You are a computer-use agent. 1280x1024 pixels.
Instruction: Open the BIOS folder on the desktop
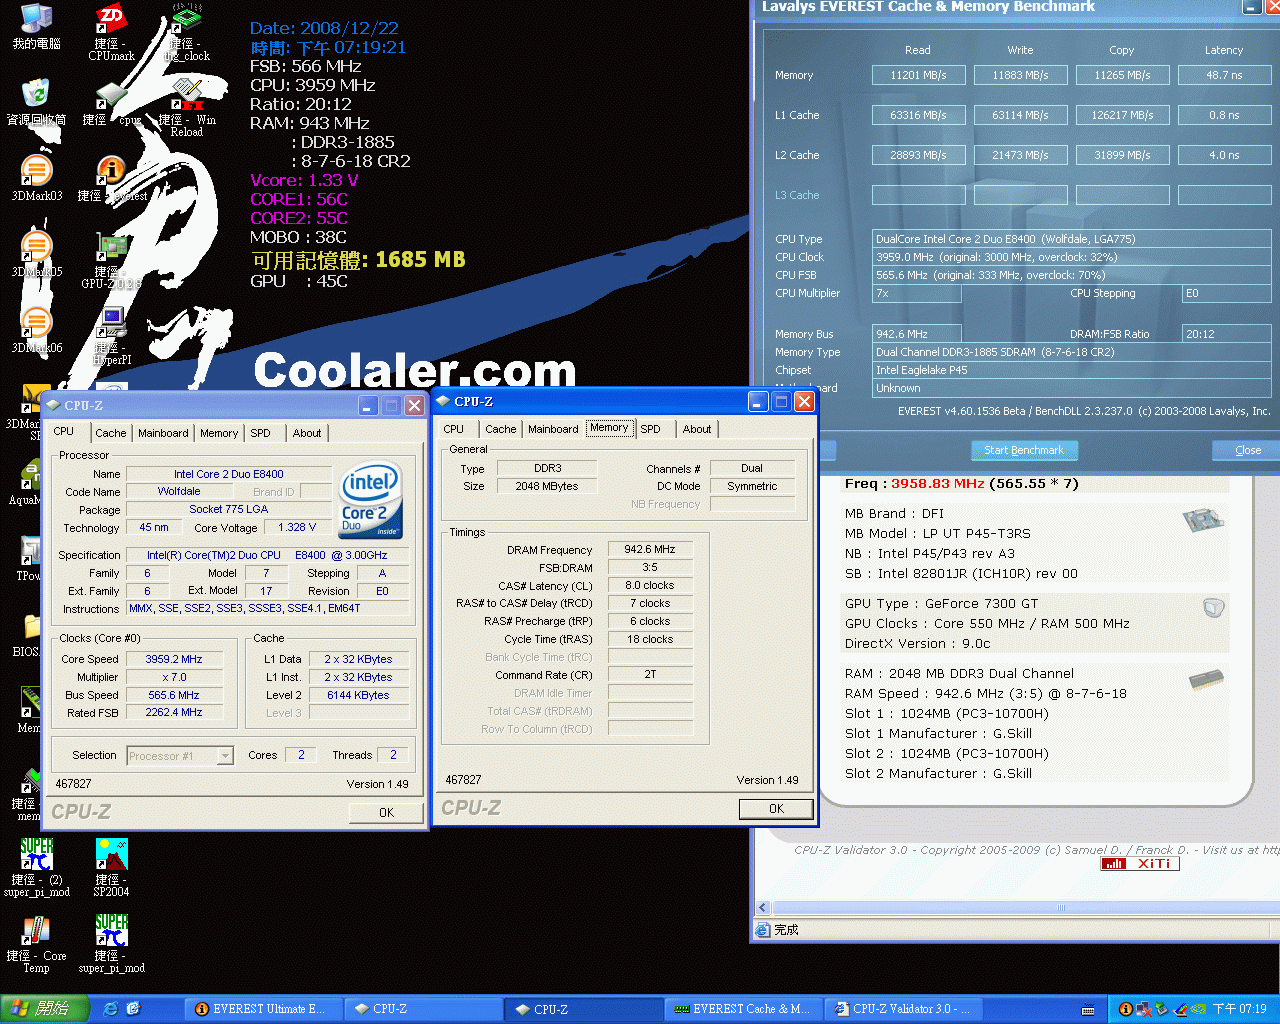(x=26, y=634)
